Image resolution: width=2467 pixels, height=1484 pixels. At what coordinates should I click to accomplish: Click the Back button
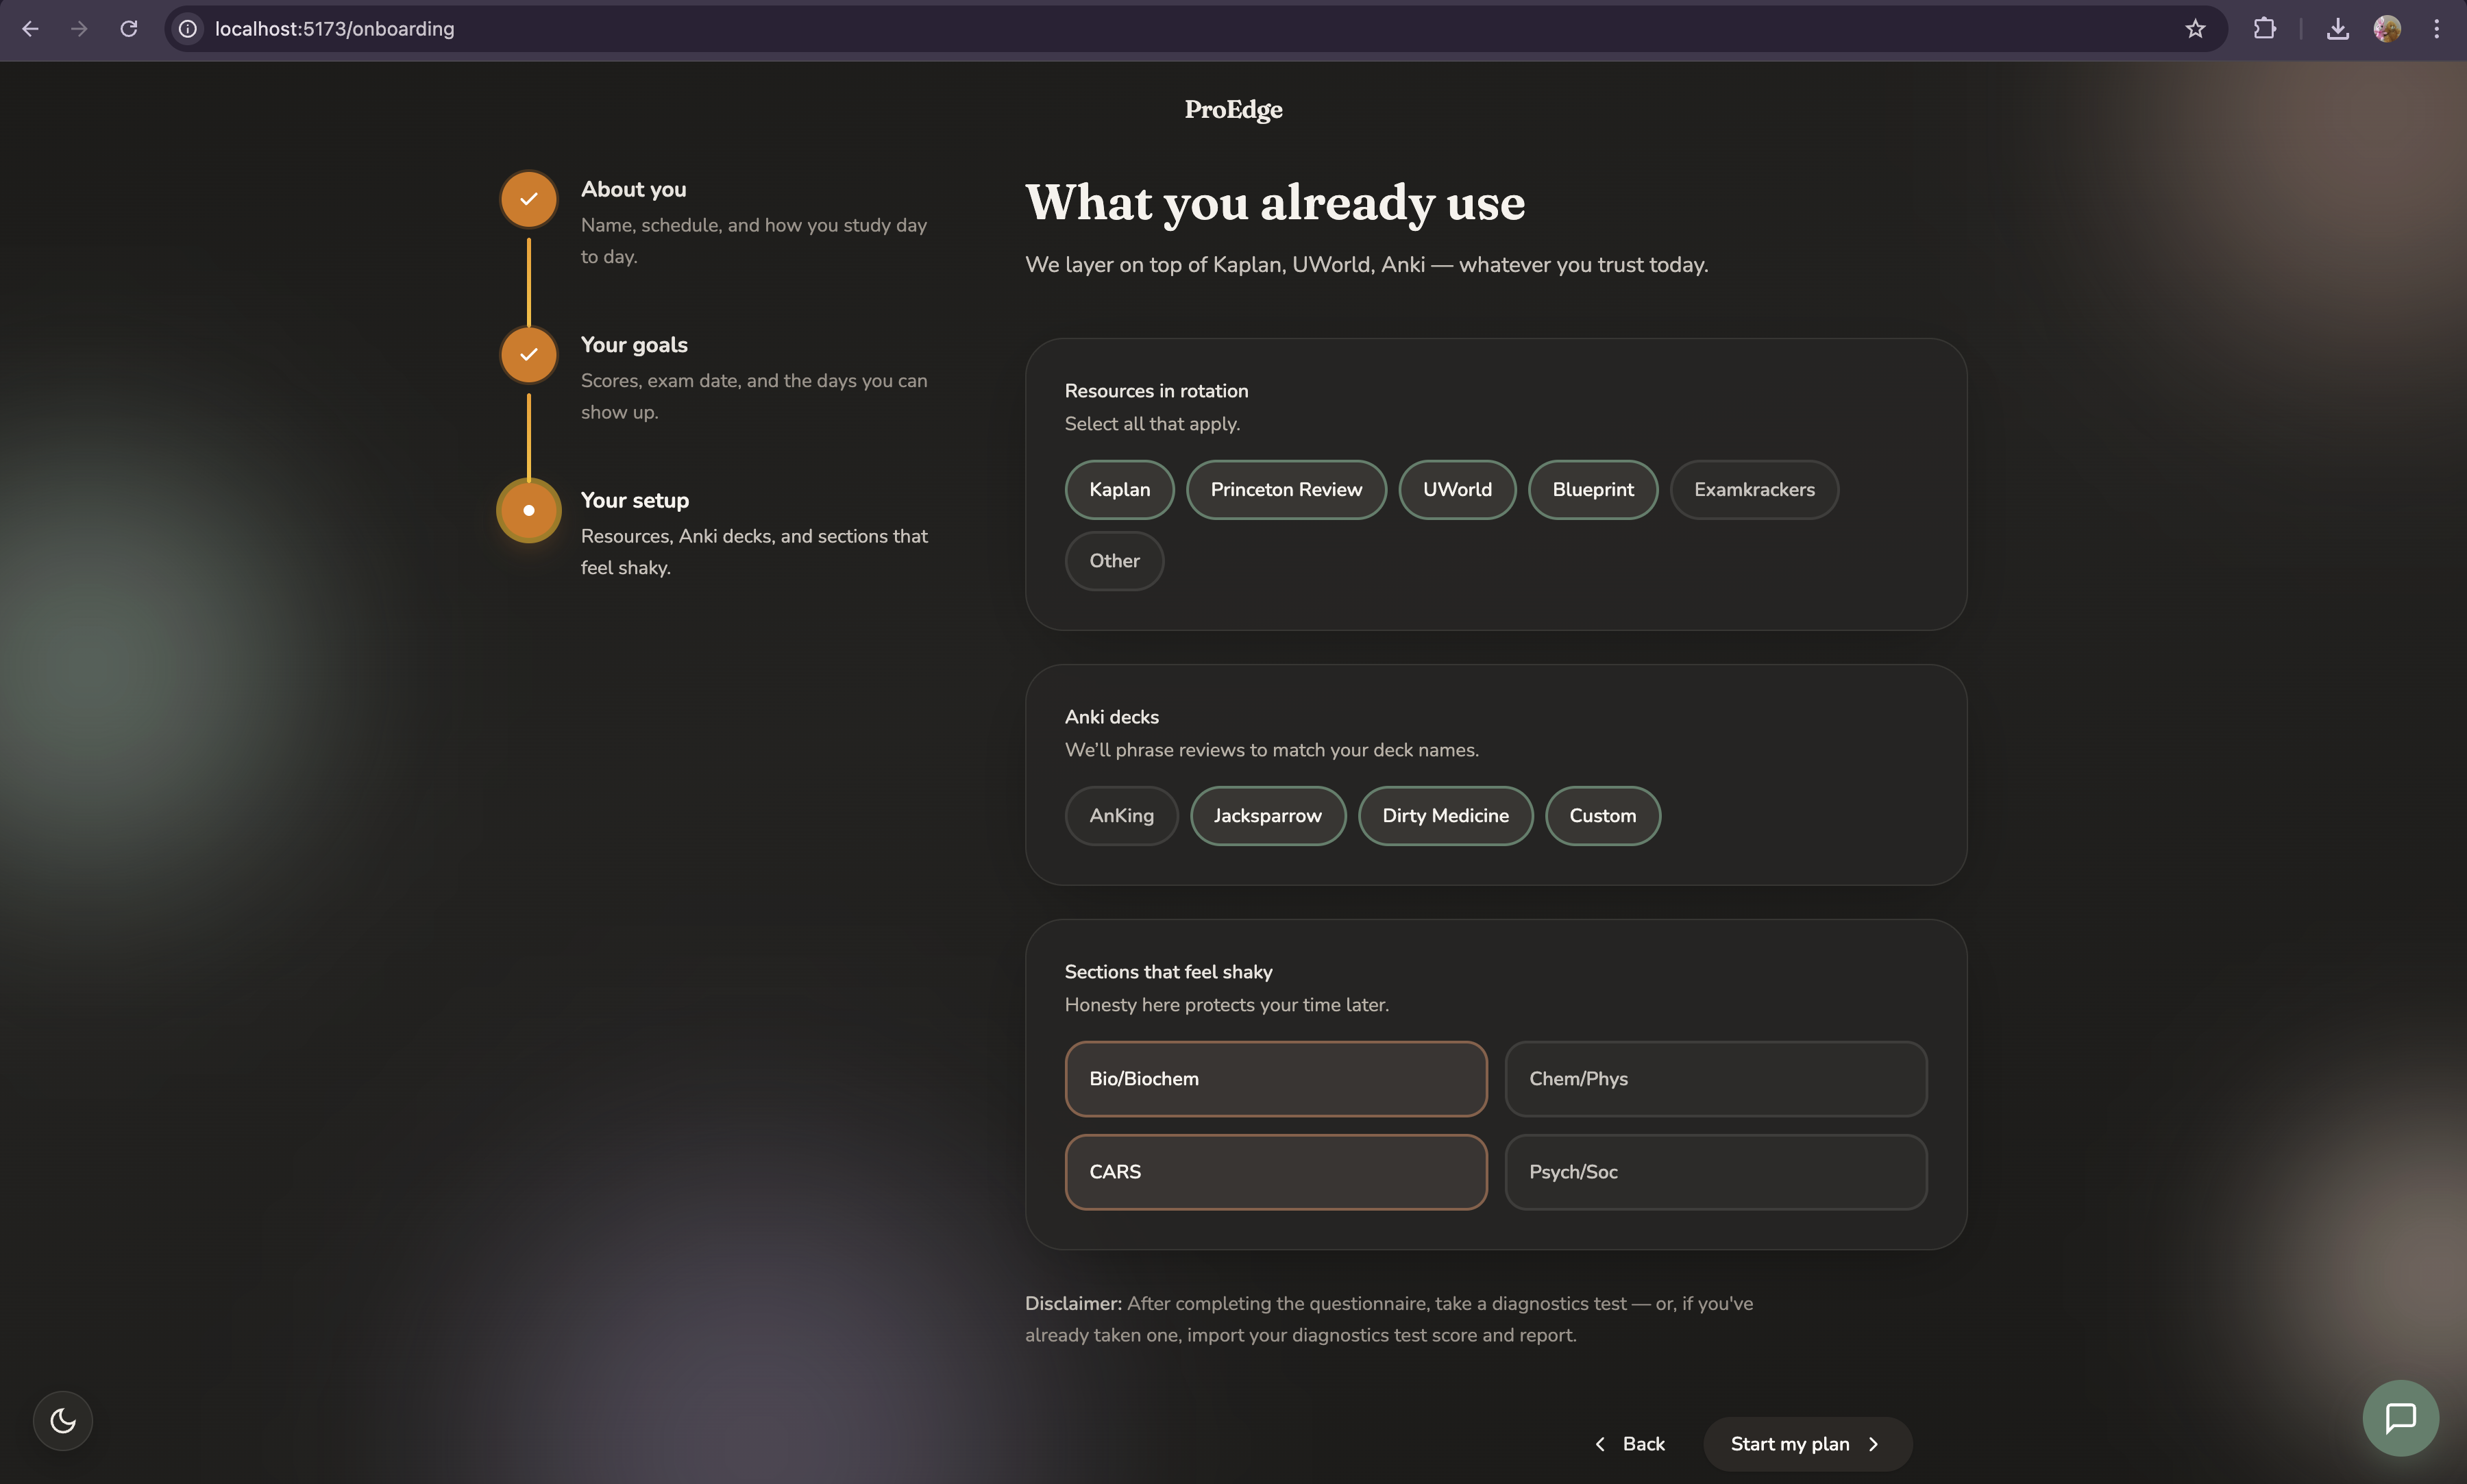1629,1443
